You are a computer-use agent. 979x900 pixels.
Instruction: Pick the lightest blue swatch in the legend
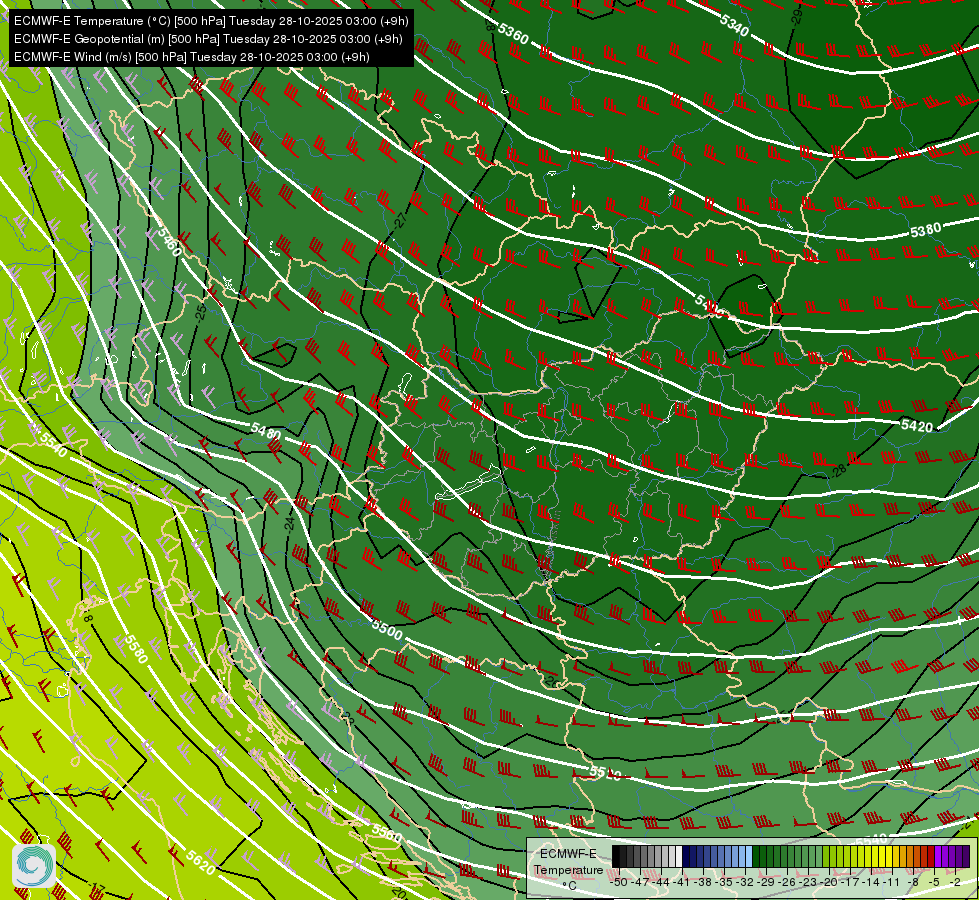[749, 856]
